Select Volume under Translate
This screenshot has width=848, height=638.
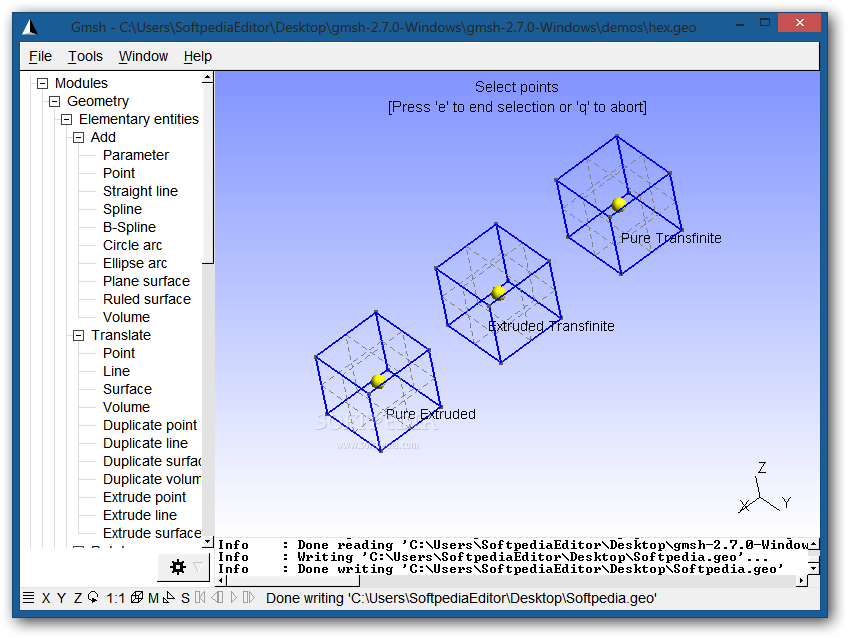[x=126, y=407]
